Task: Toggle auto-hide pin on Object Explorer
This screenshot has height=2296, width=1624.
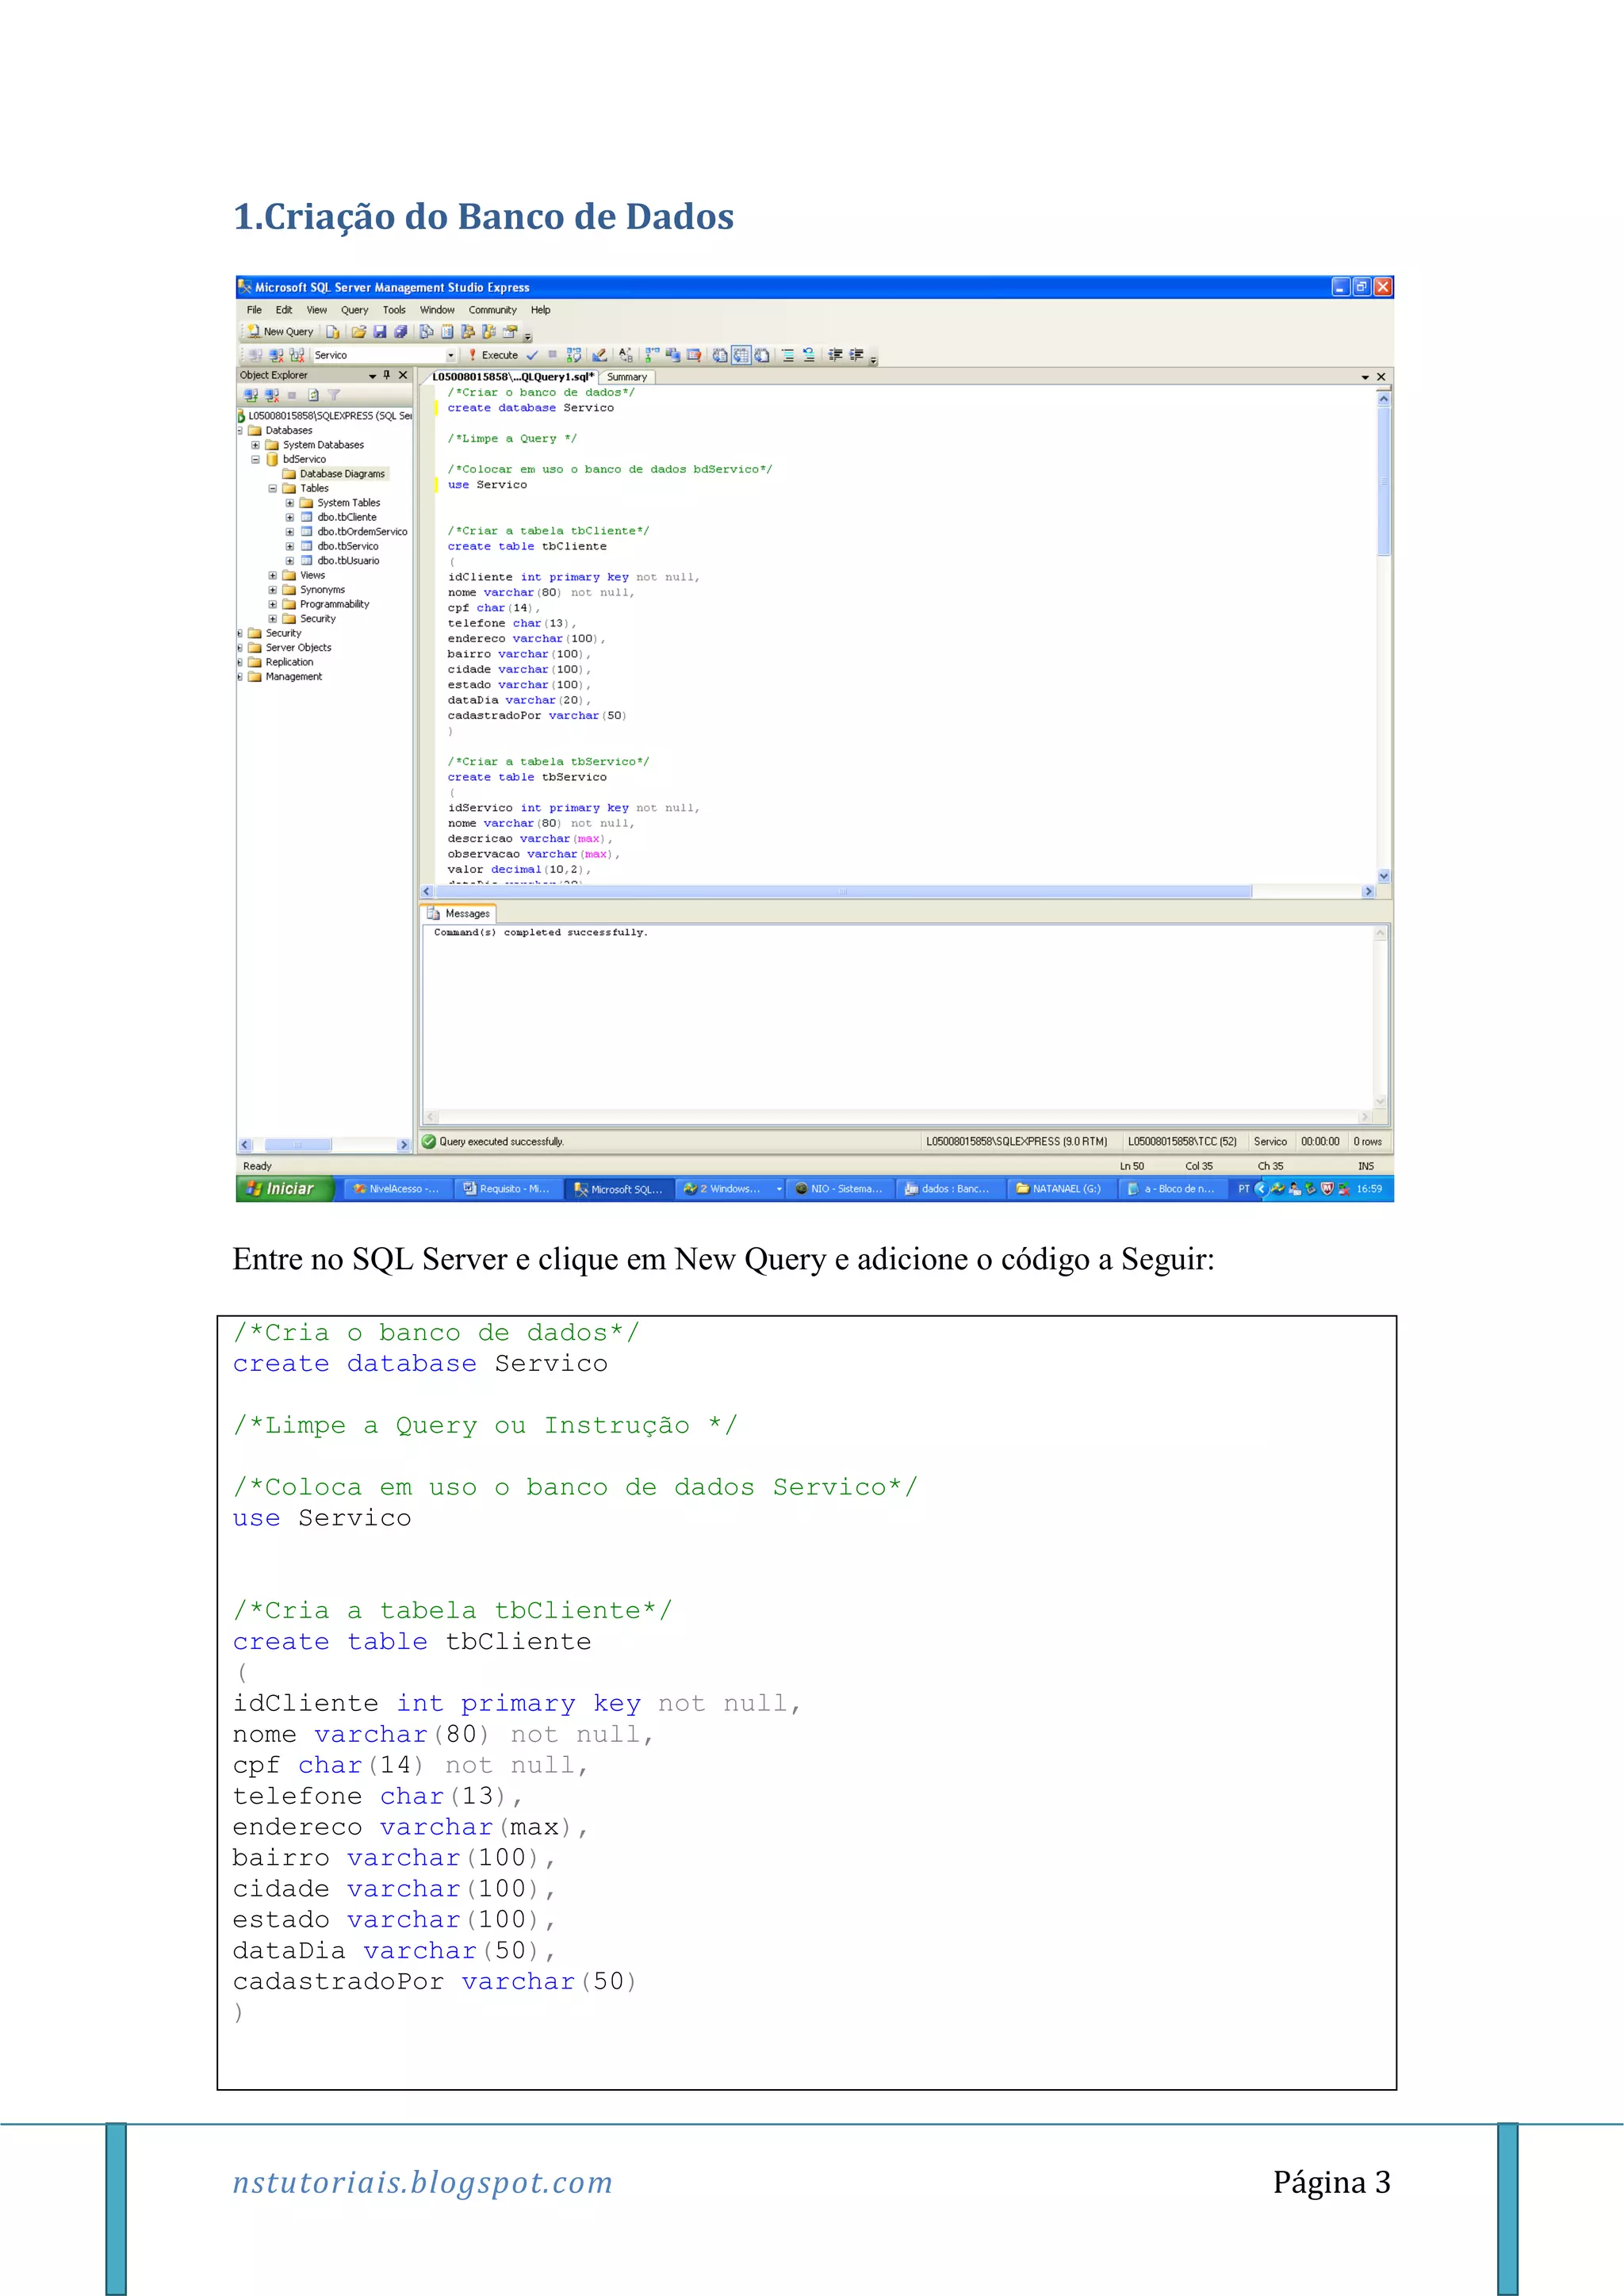Action: [x=387, y=375]
